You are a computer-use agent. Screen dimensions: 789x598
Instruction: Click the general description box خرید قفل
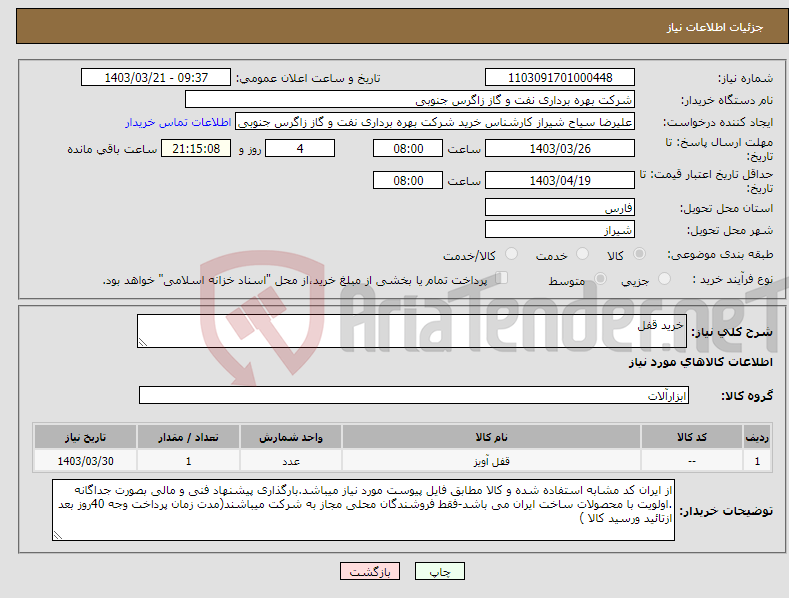(x=412, y=331)
